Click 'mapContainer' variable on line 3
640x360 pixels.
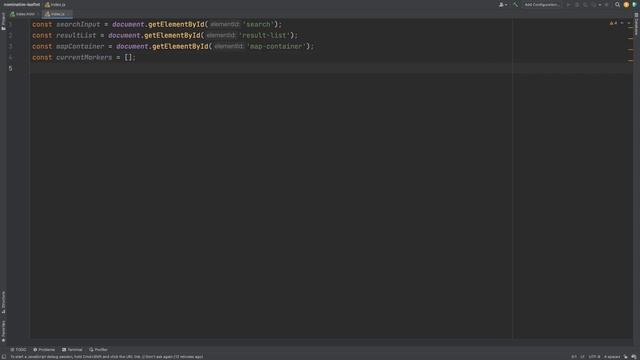coord(80,47)
